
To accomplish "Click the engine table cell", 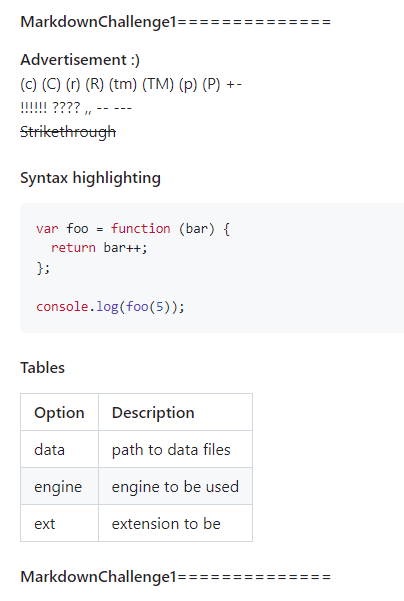I will [59, 486].
